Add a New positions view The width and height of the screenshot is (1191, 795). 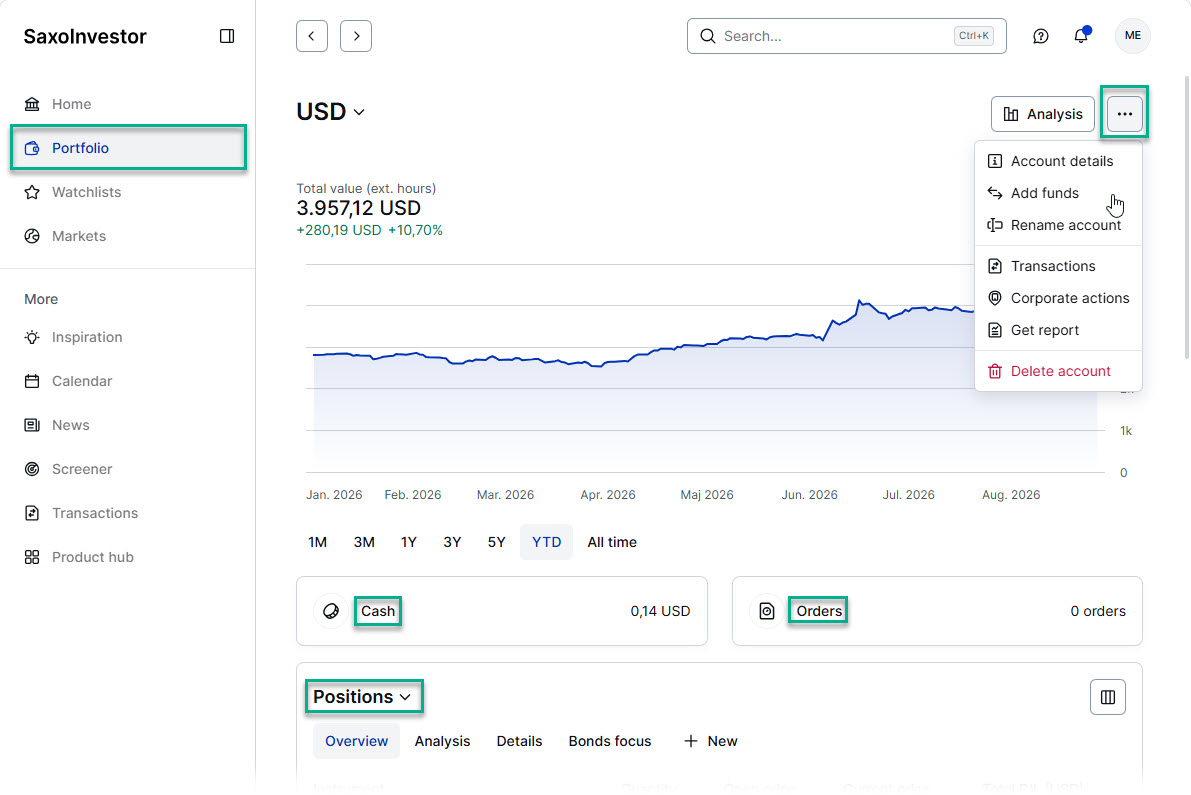coord(710,741)
